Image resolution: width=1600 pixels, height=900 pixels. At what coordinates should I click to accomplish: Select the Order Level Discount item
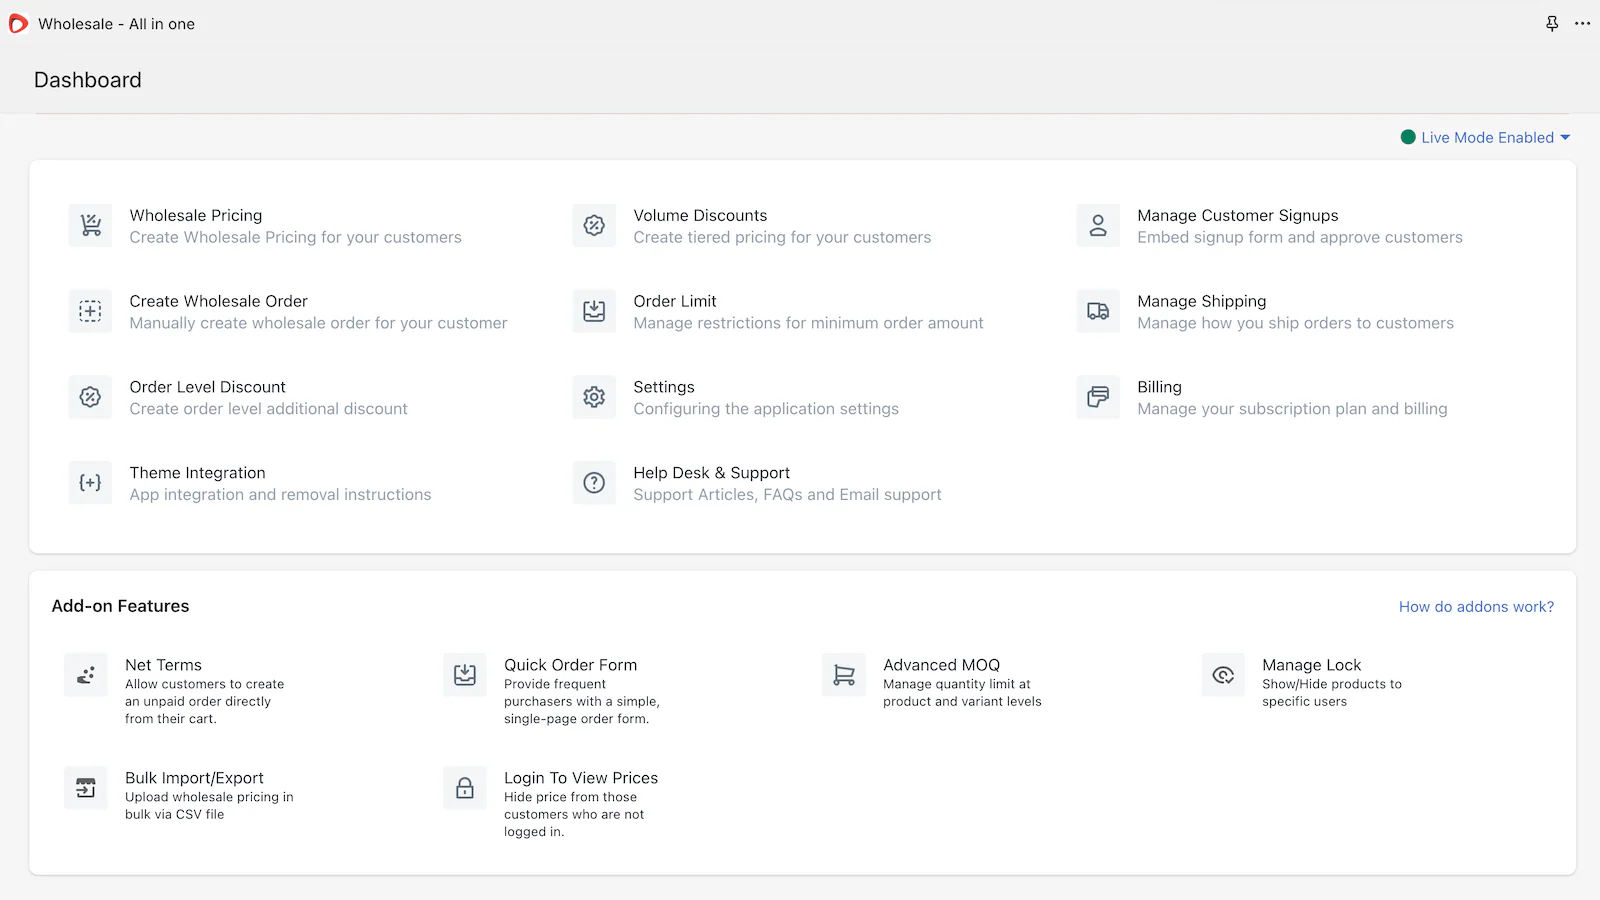[x=207, y=388]
